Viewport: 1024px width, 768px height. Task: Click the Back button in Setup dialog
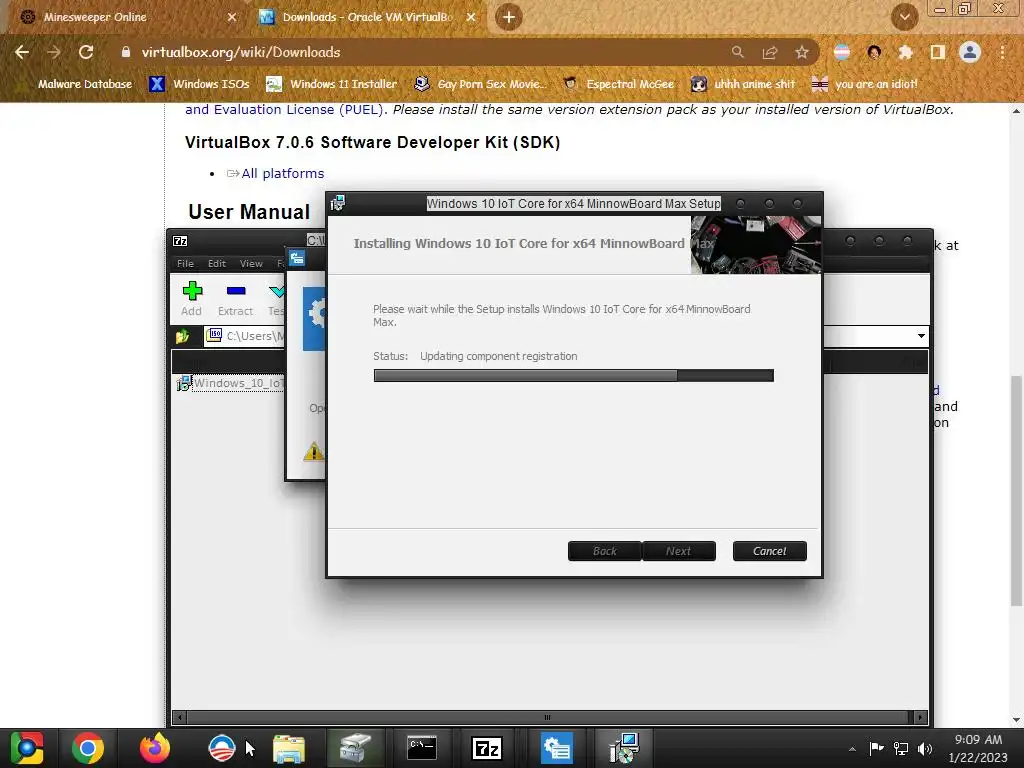point(604,551)
